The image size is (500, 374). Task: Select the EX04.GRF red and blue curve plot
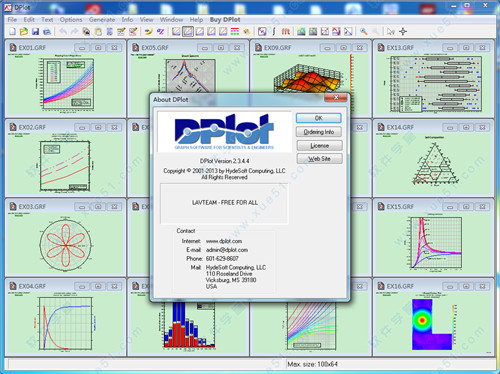click(x=65, y=323)
